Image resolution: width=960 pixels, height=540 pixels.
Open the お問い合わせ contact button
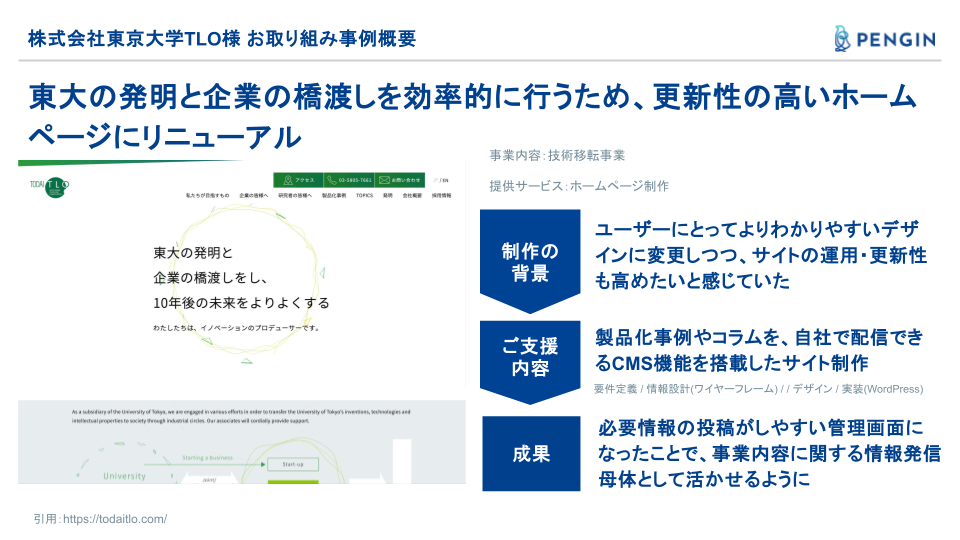pos(399,180)
